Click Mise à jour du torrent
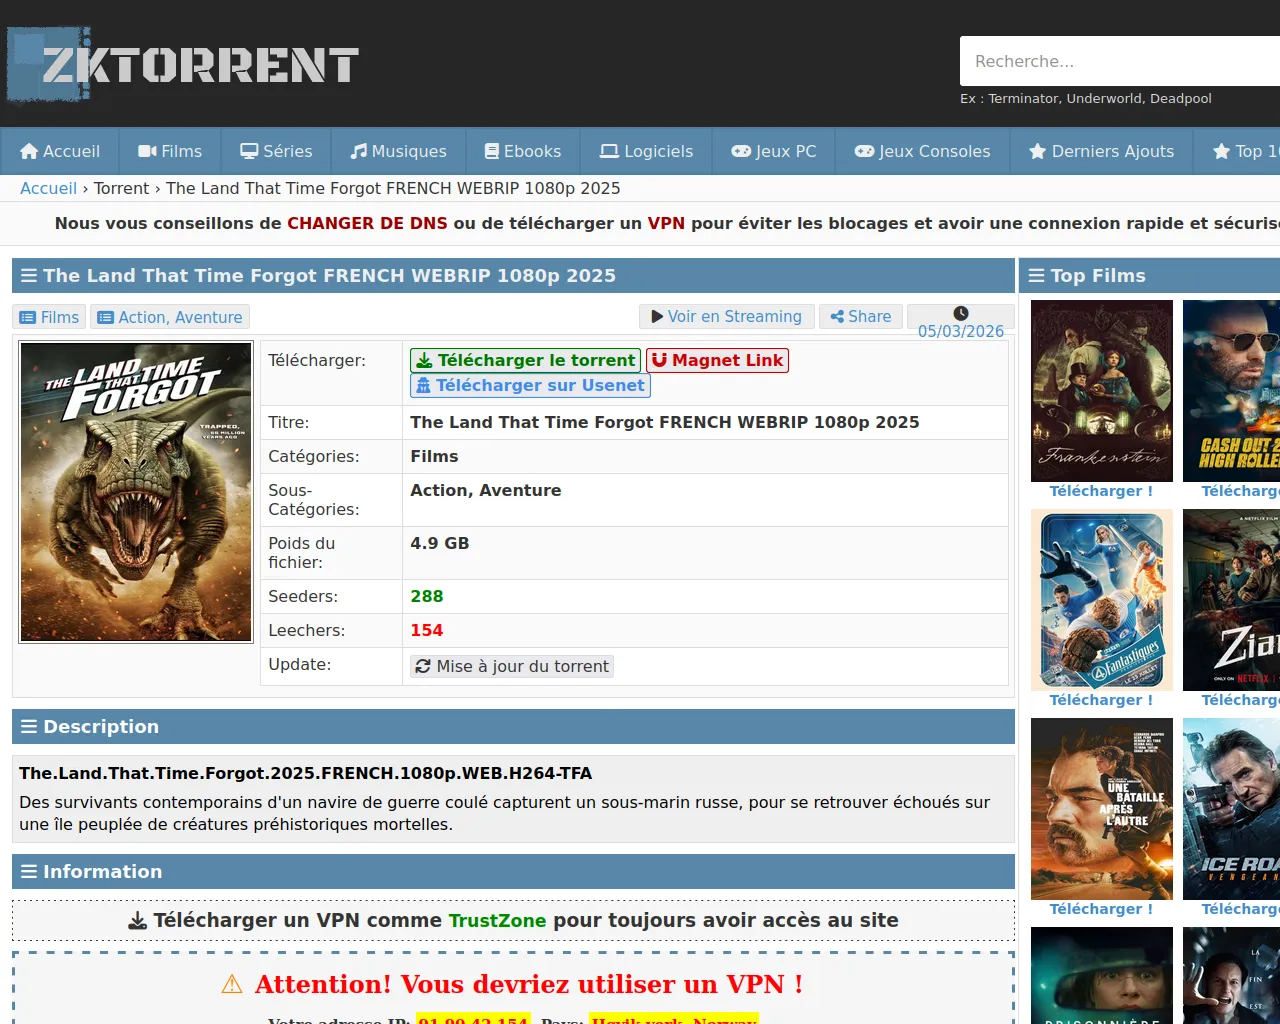1280x1024 pixels. (x=512, y=666)
